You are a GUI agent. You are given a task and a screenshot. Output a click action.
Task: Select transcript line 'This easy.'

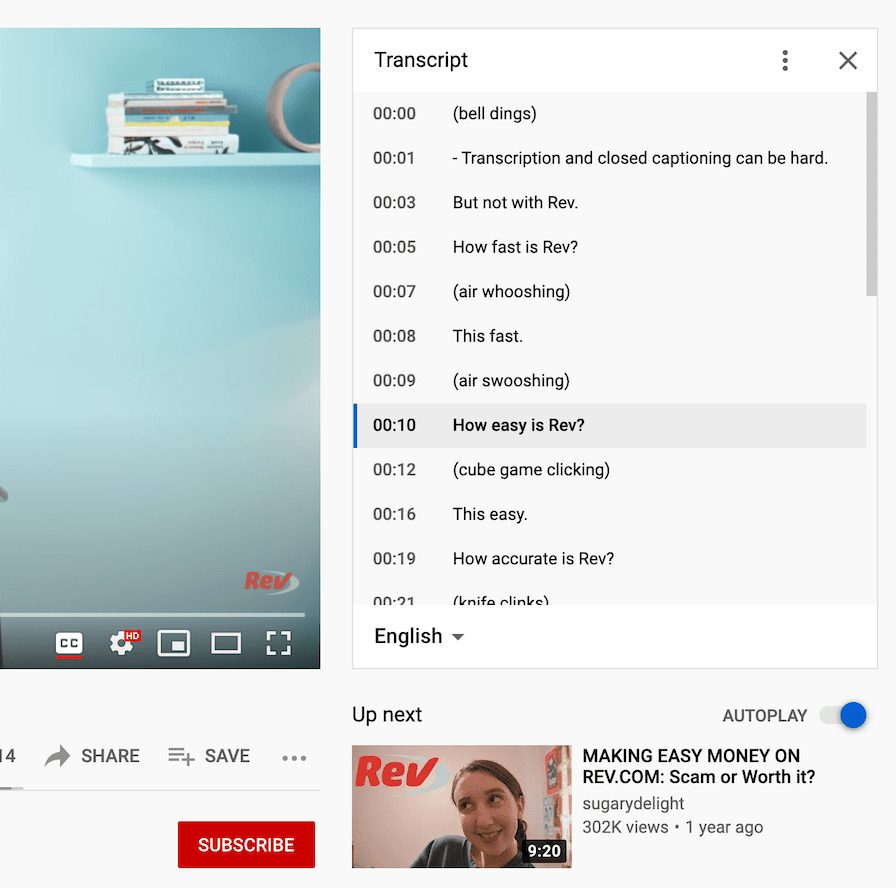pyautogui.click(x=610, y=514)
